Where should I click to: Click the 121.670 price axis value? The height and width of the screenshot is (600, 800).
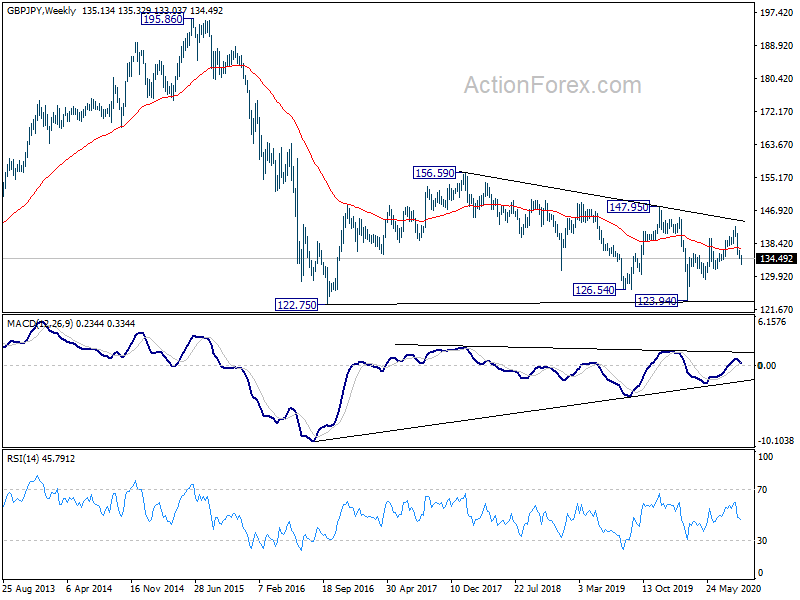776,309
